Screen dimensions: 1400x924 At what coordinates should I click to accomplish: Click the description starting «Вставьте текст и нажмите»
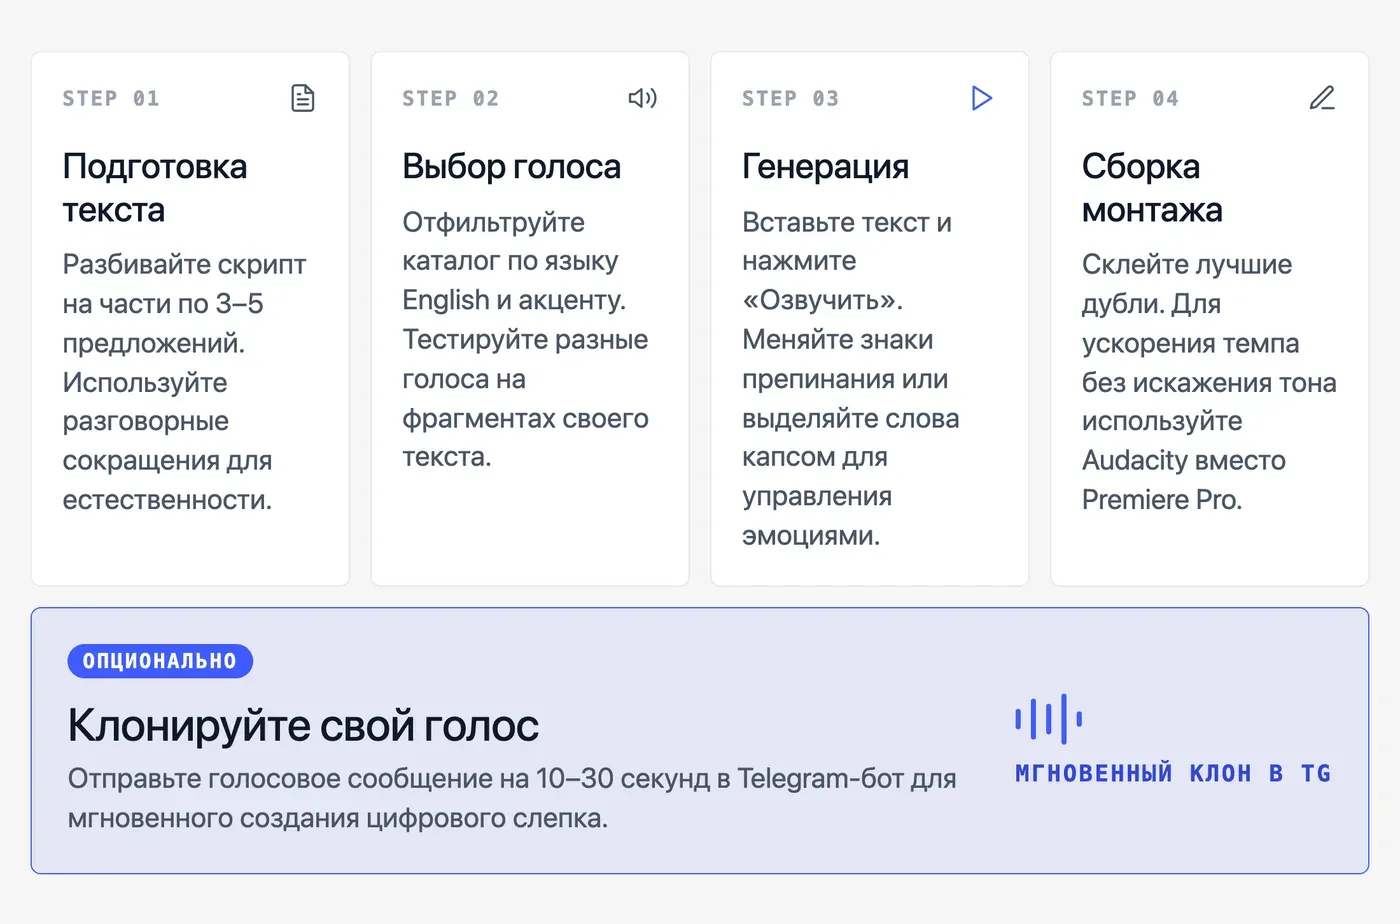click(x=851, y=379)
